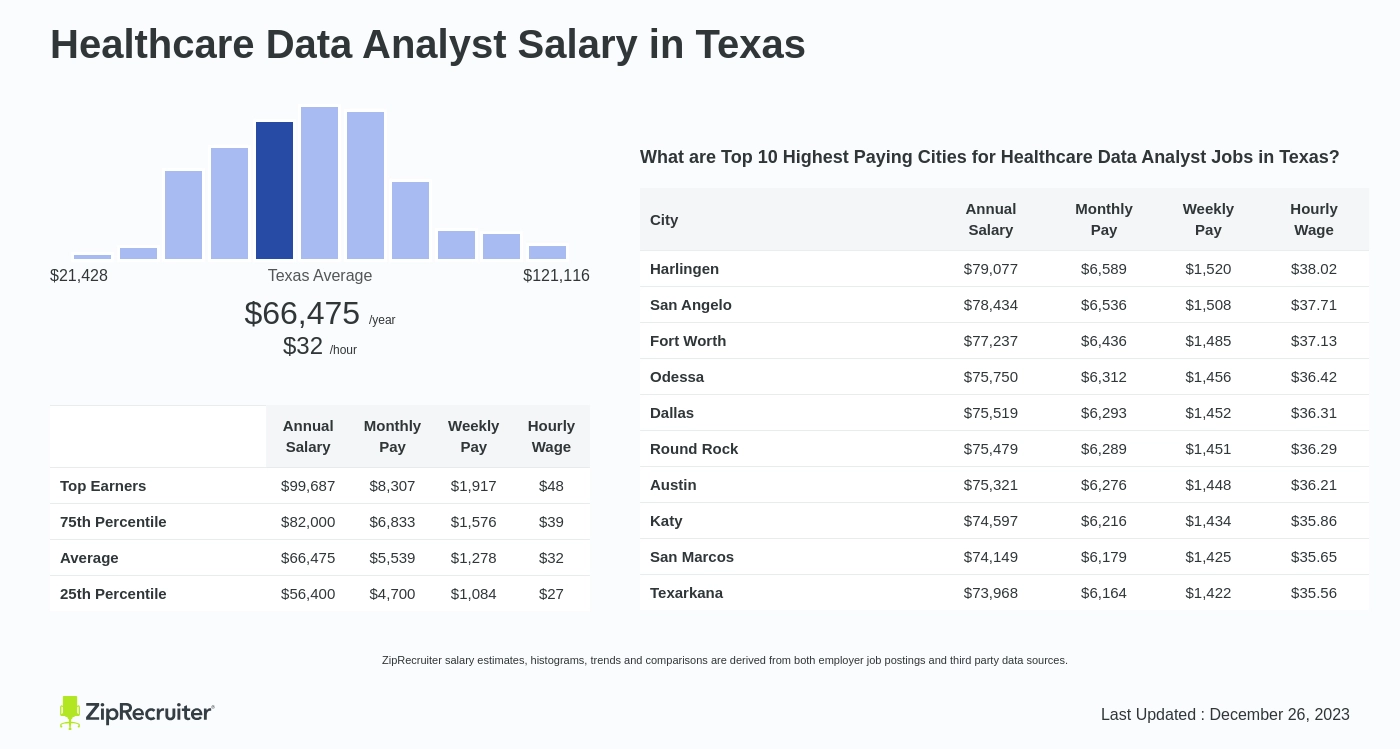The width and height of the screenshot is (1400, 749).
Task: Select San Angelo annual salary $78,434
Action: click(x=991, y=304)
